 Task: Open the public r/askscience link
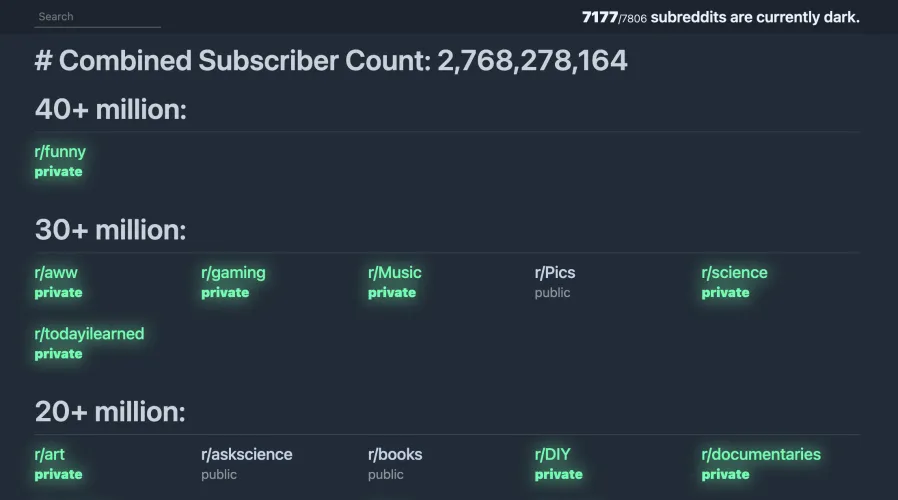click(247, 455)
